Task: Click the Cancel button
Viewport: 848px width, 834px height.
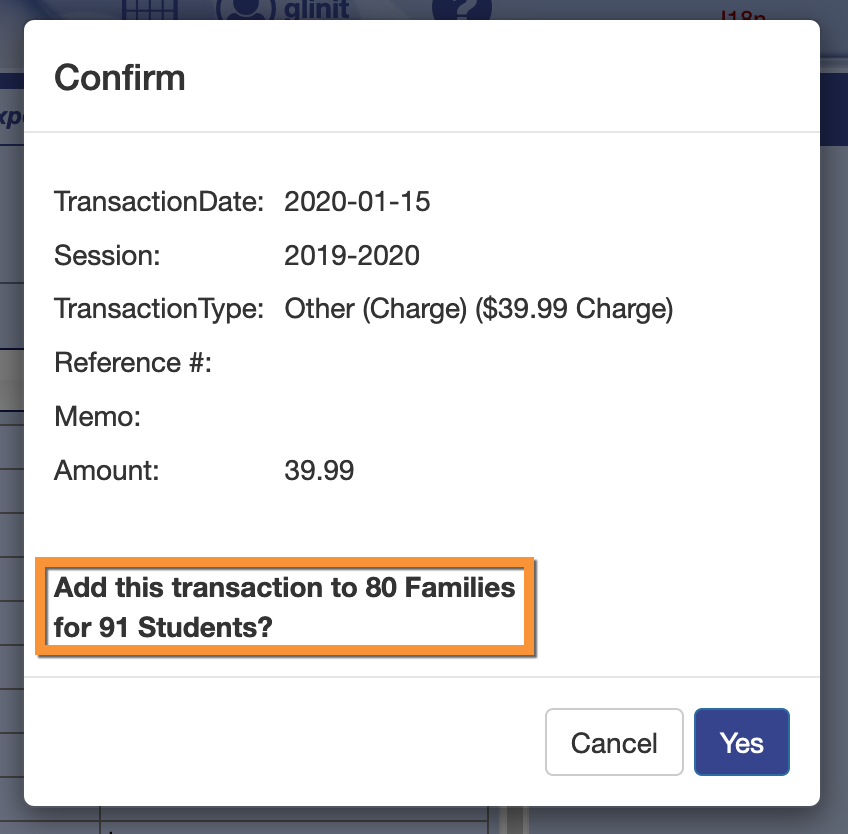Action: (614, 743)
